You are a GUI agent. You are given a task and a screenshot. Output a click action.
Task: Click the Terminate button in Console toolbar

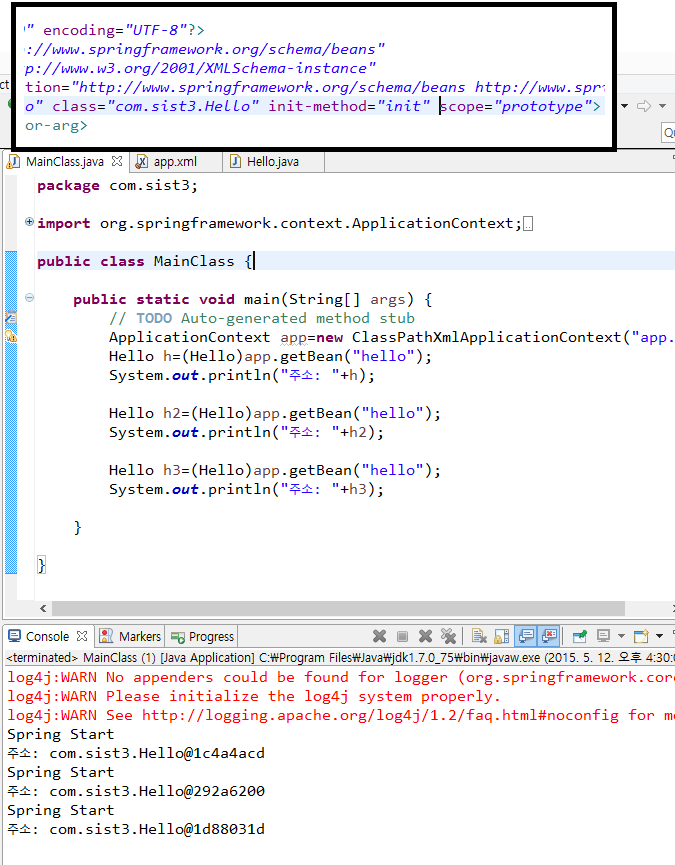(402, 636)
